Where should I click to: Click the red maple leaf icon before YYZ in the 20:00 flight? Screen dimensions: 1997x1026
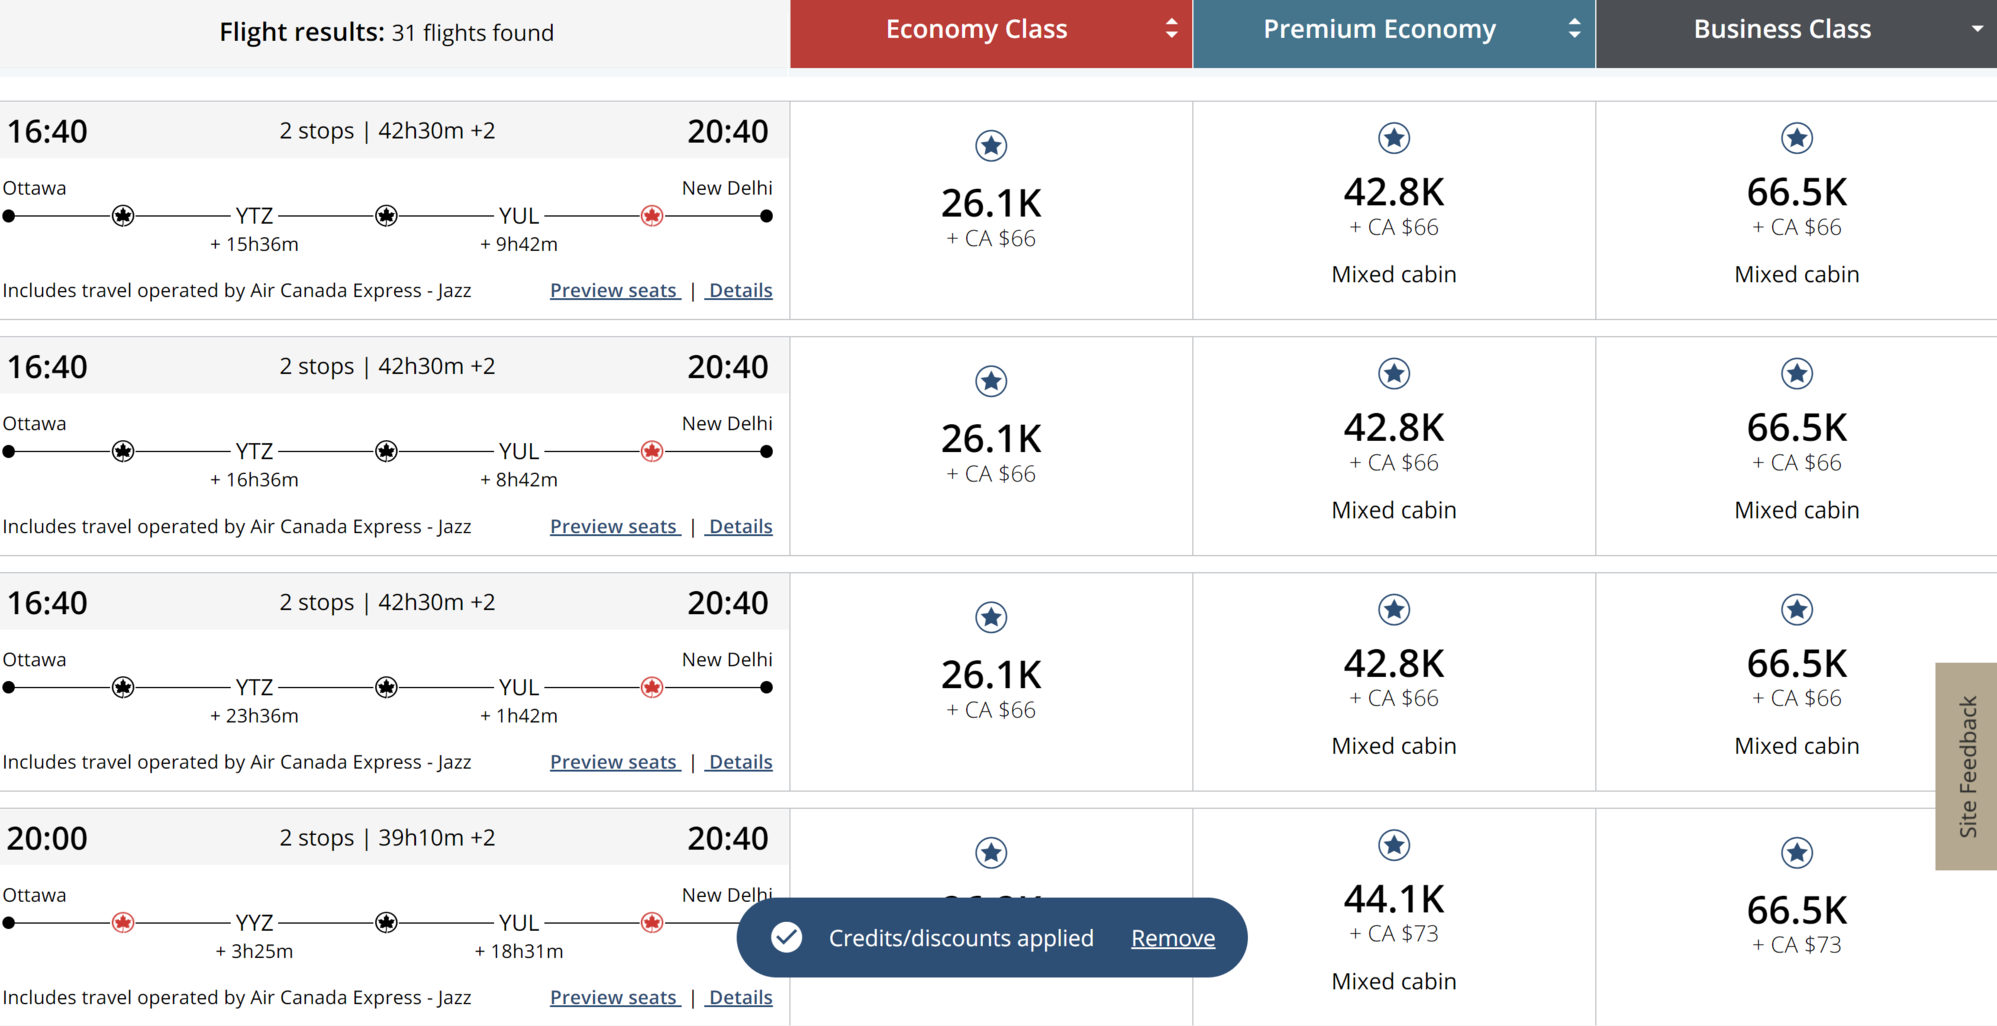click(x=123, y=923)
